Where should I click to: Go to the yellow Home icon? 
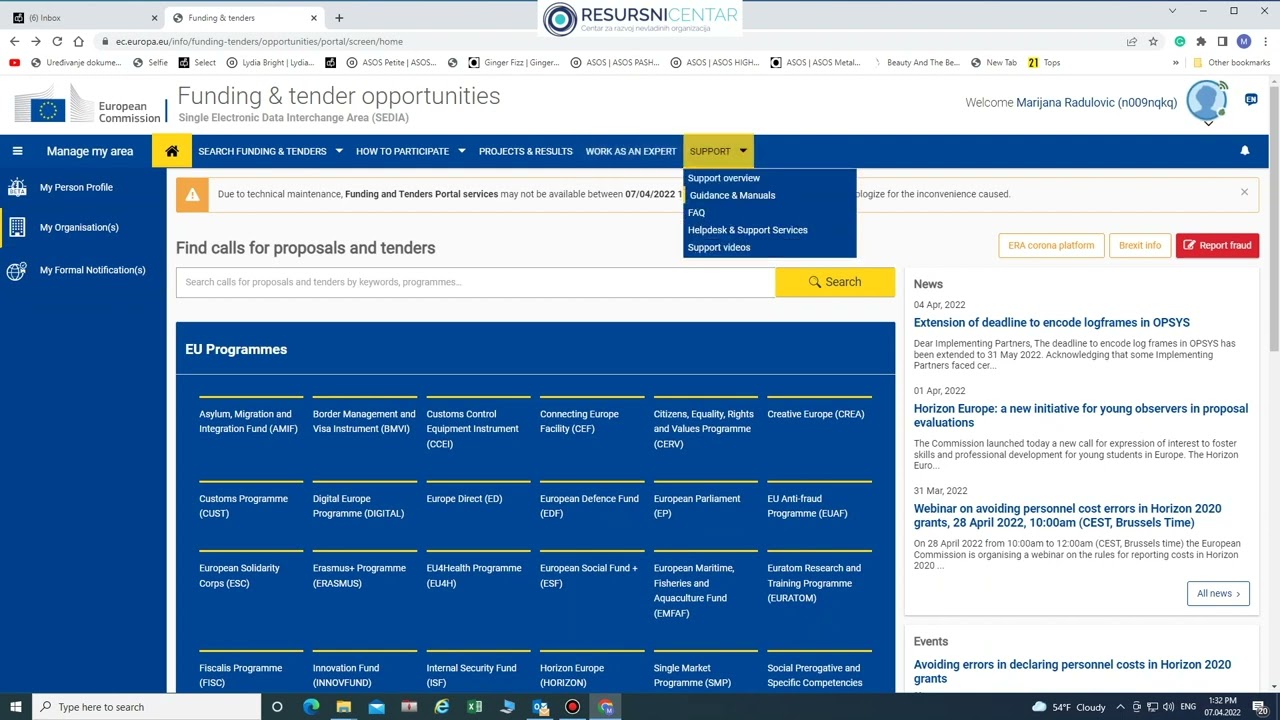tap(172, 151)
